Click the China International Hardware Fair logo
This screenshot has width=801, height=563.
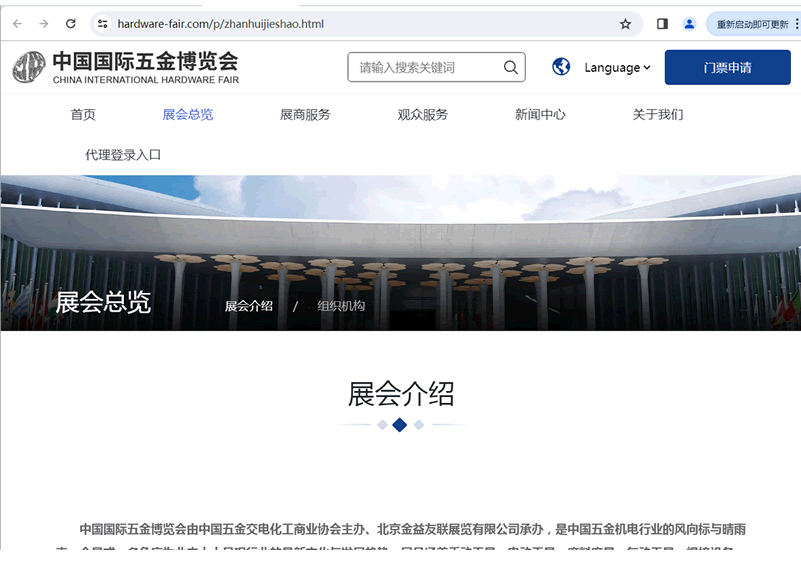[x=126, y=67]
